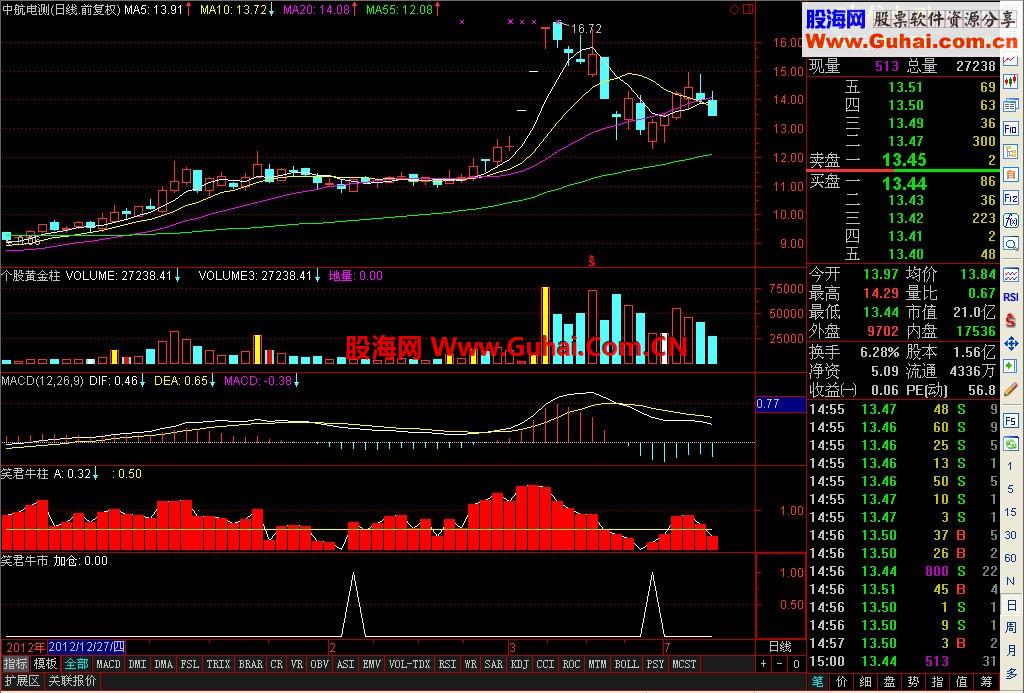The height and width of the screenshot is (693, 1024).
Task: Click the + zoom in button
Action: pos(763,664)
